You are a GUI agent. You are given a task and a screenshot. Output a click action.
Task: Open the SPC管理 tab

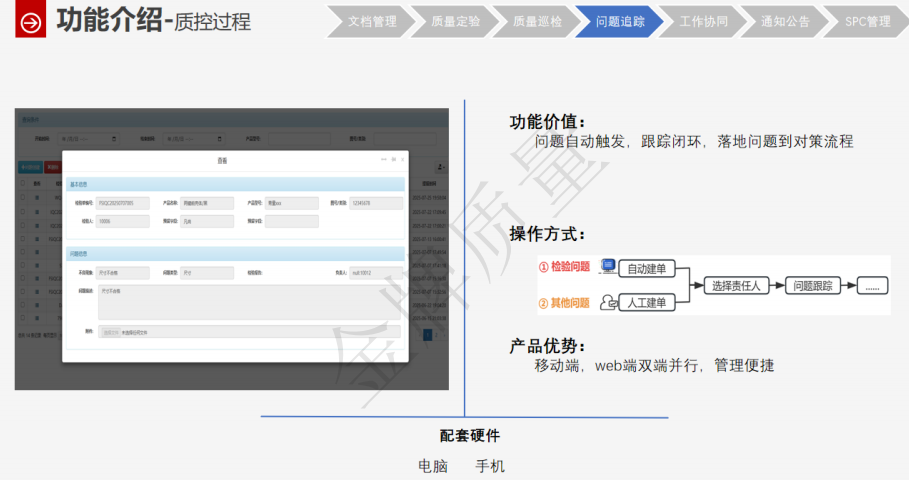click(x=866, y=21)
